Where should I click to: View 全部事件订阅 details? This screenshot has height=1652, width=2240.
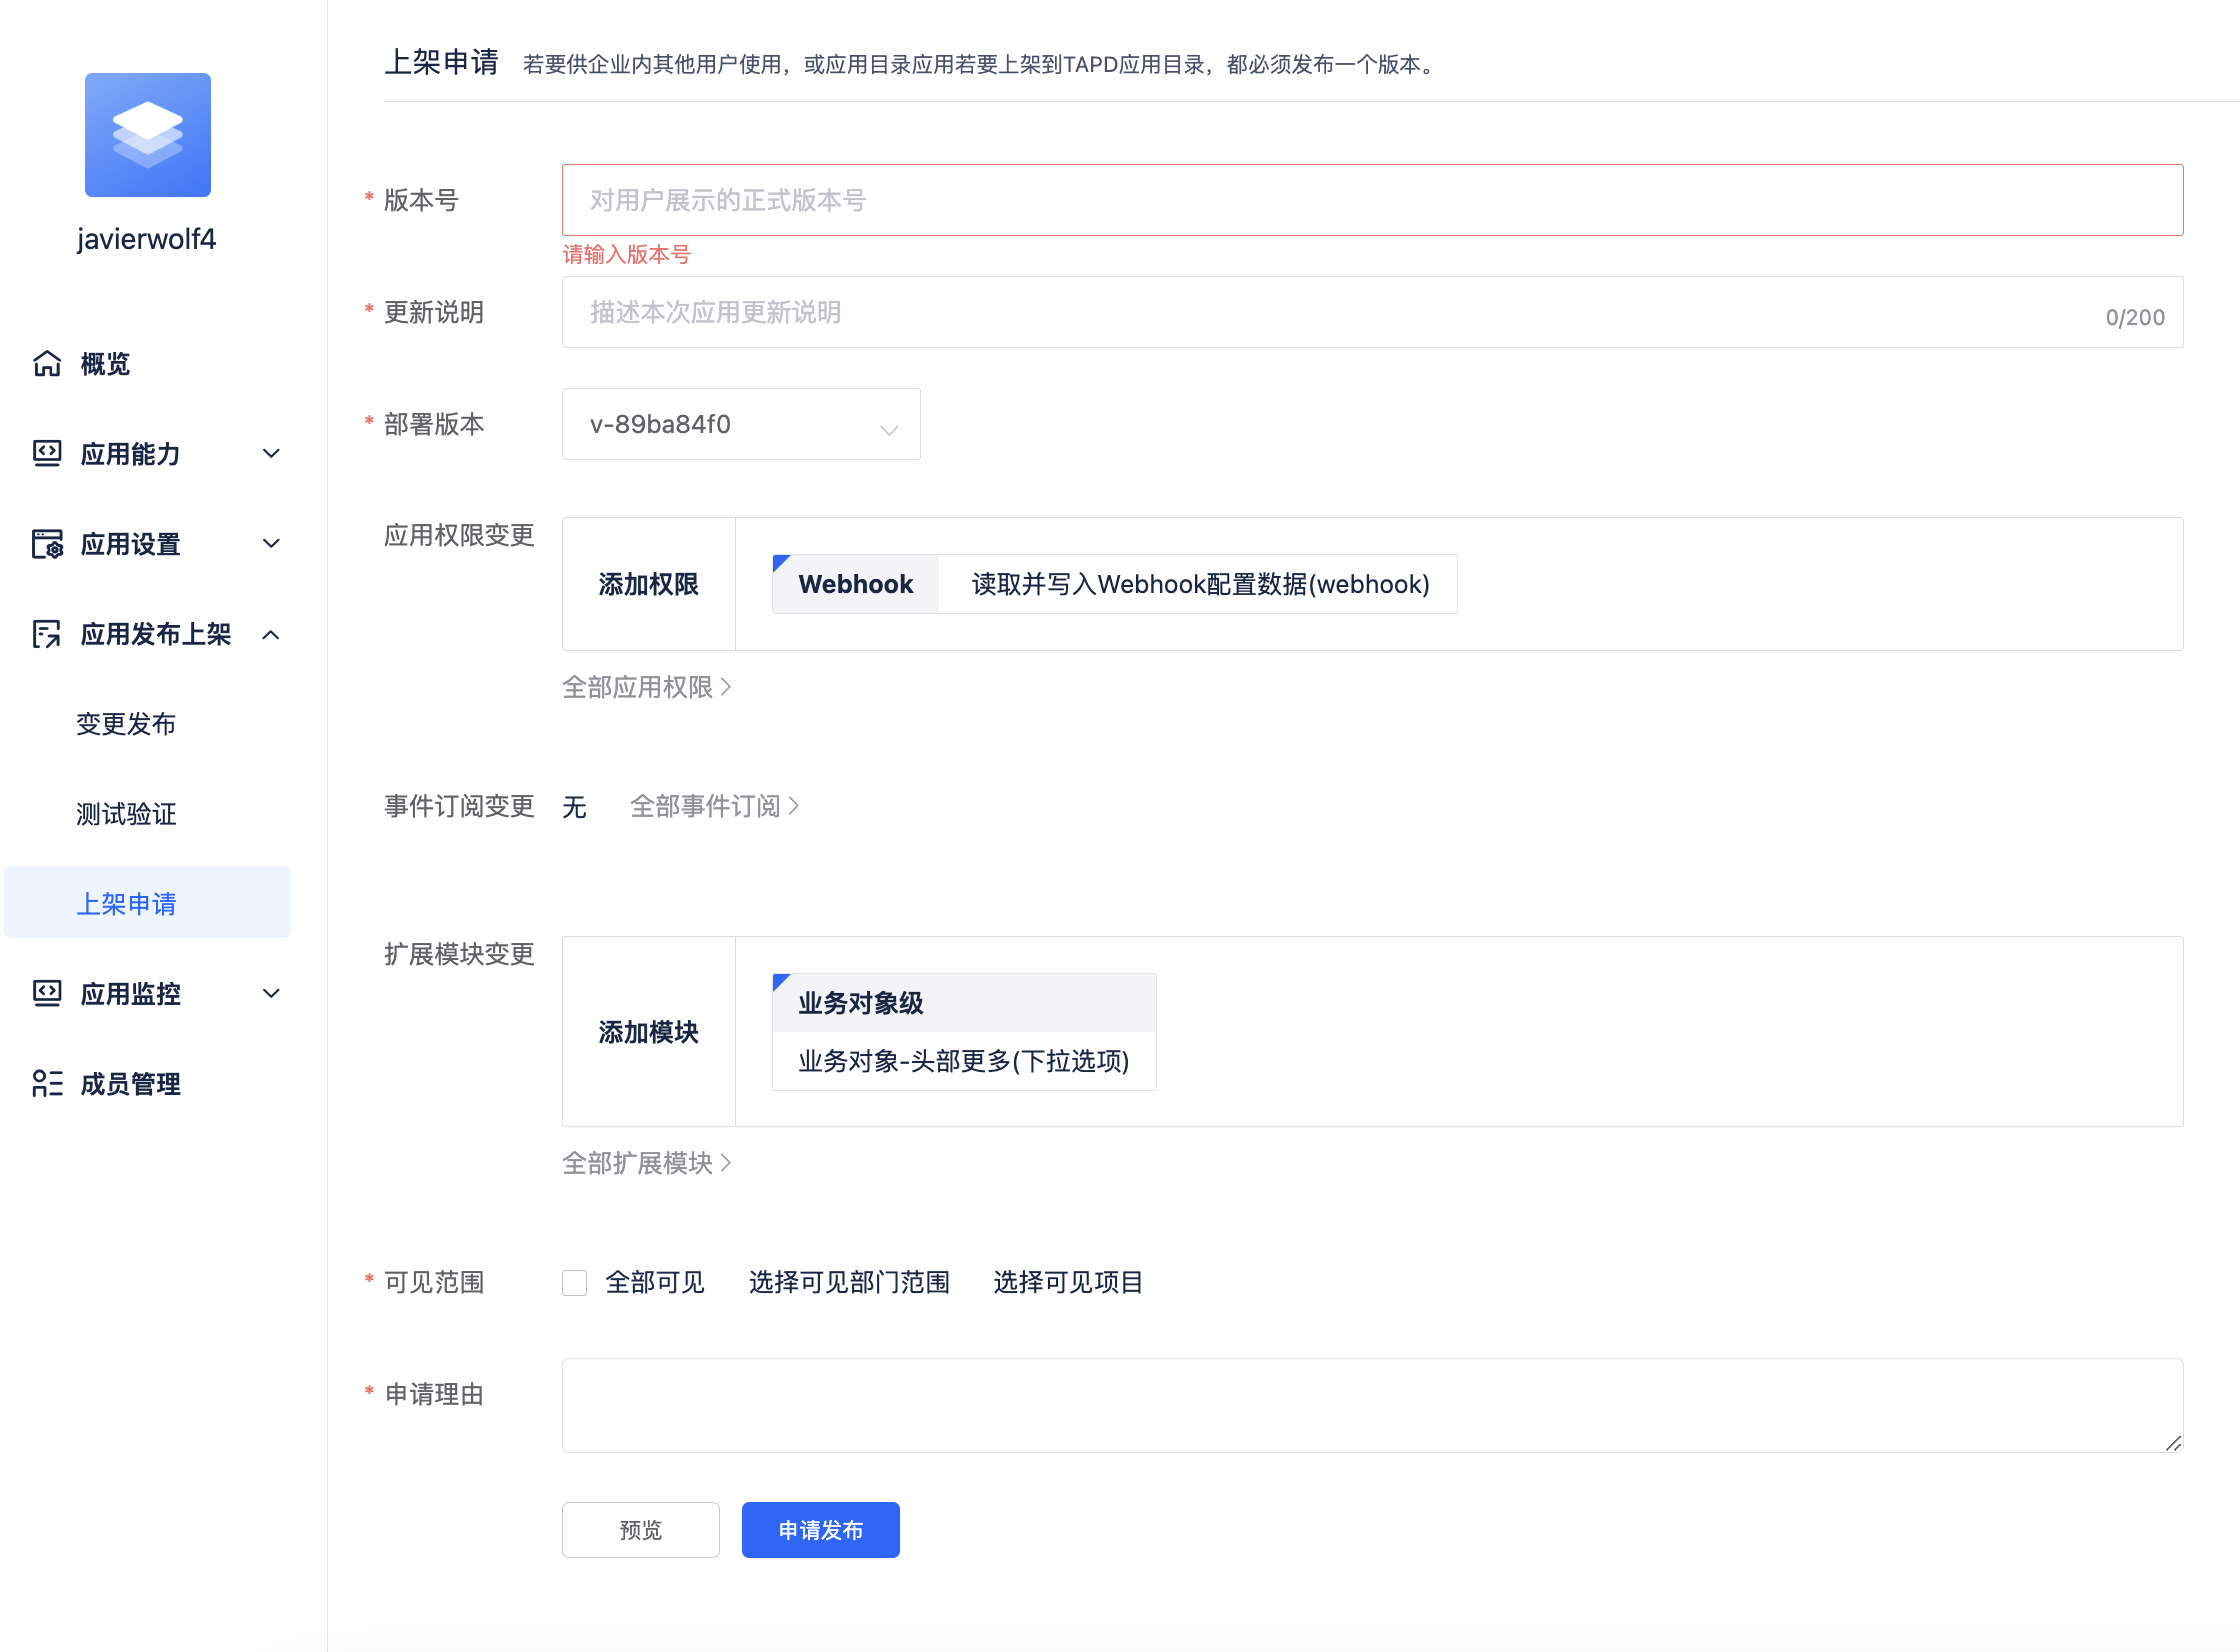click(714, 806)
